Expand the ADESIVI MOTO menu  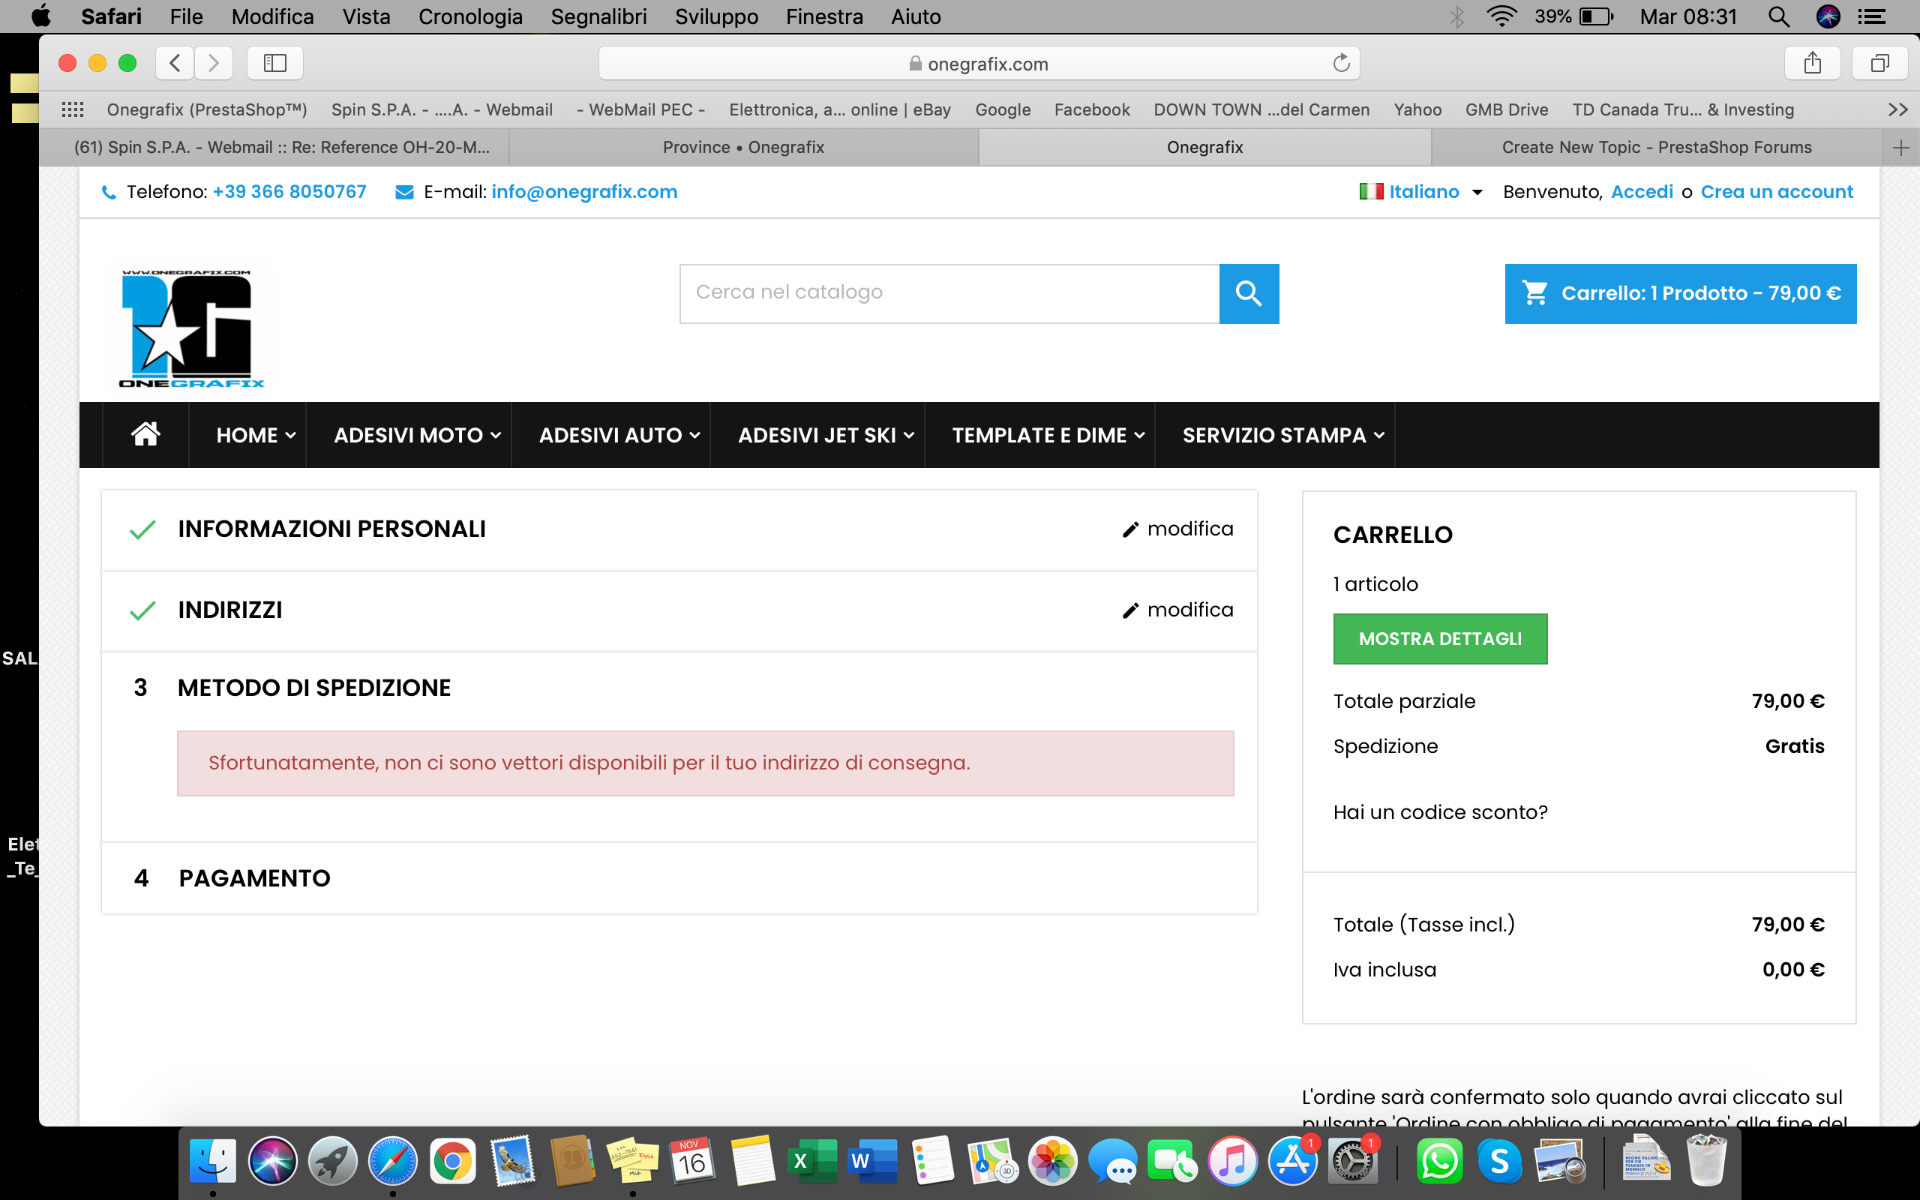417,435
